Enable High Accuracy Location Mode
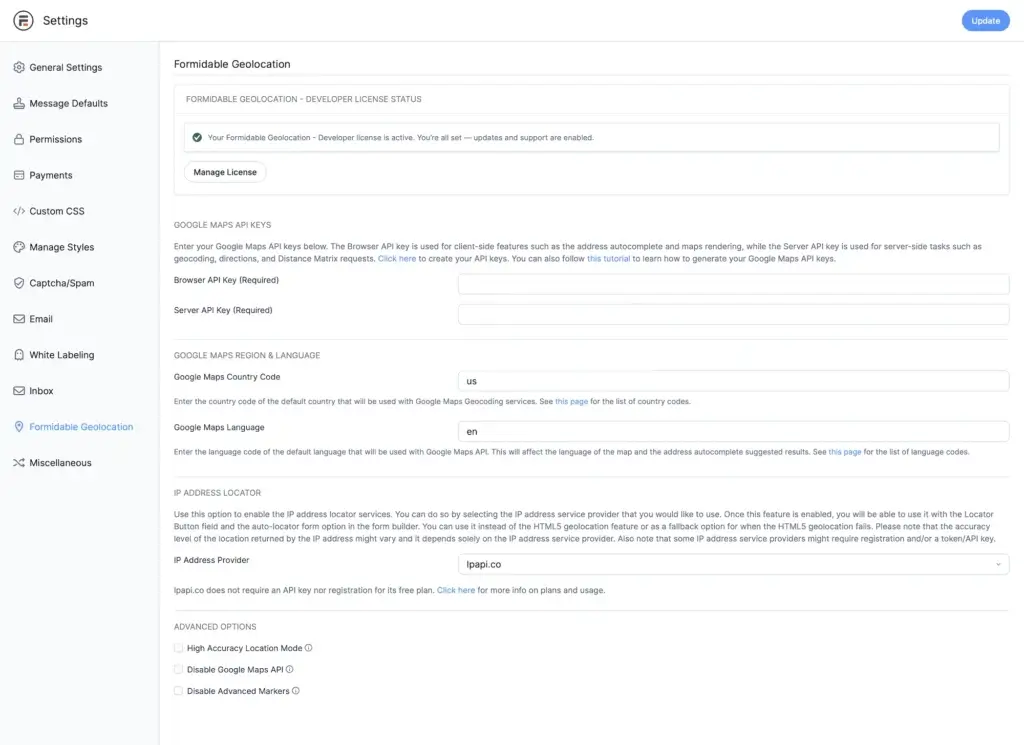This screenshot has width=1024, height=745. (x=178, y=648)
